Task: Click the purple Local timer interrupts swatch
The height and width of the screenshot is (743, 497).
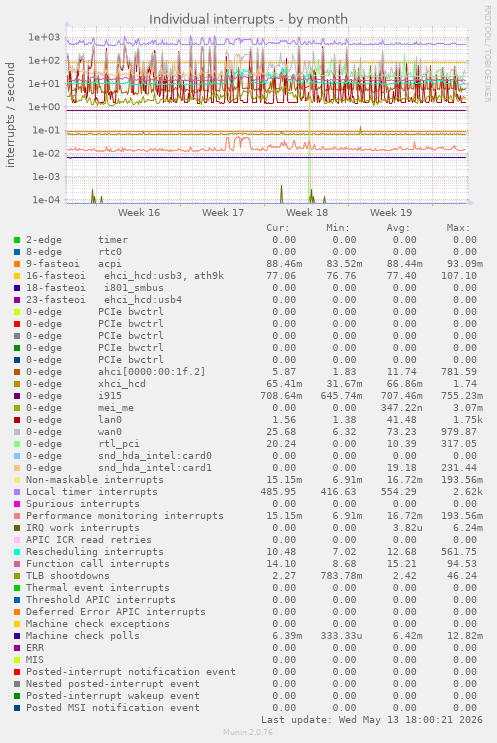Action: [x=17, y=492]
